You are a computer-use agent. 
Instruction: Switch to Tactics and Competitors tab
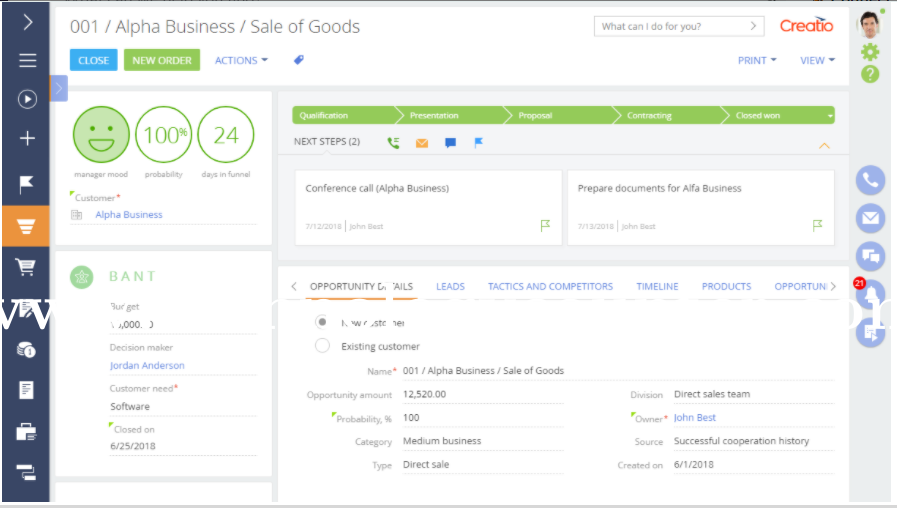click(550, 286)
